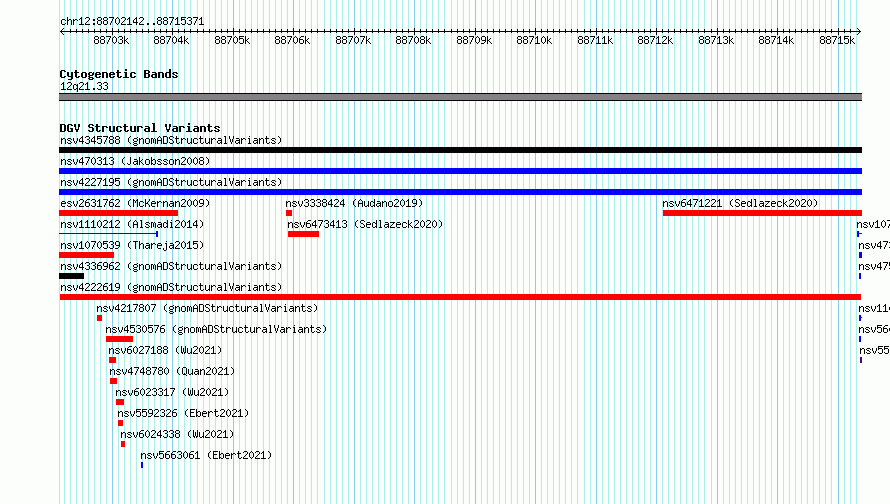Viewport: 890px width, 504px height.
Task: Click the 88712k ruler tick label
Action: point(655,40)
